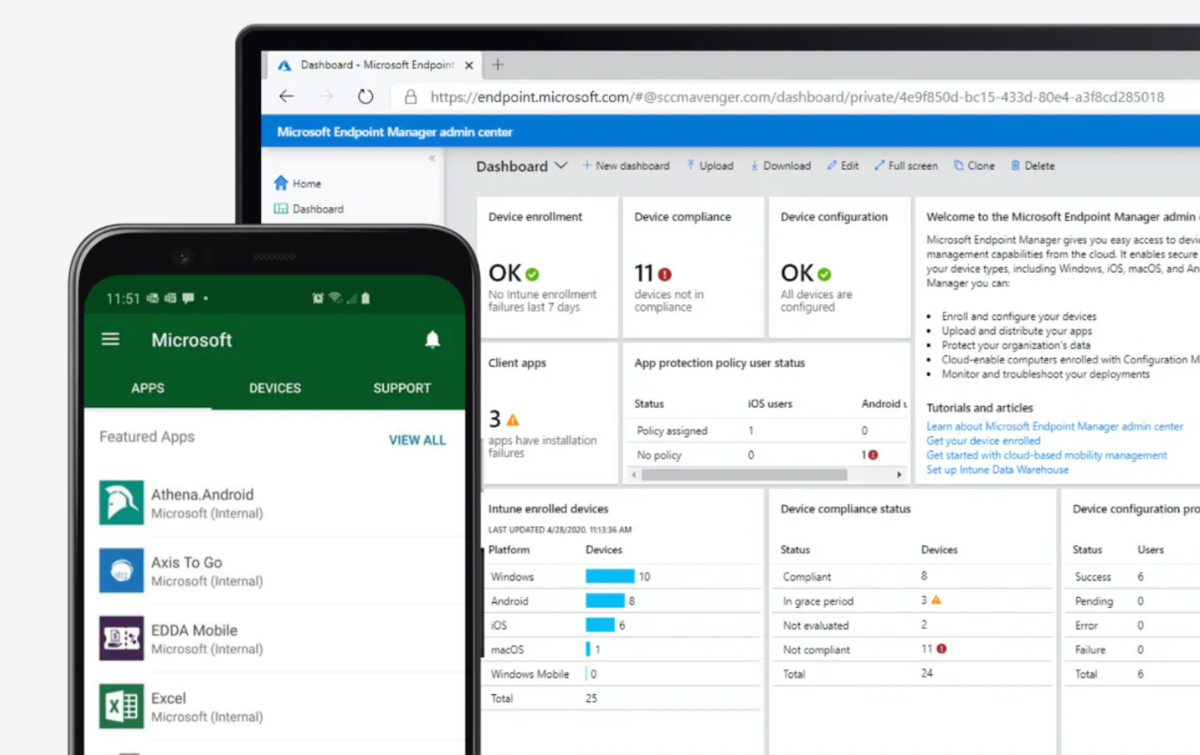Tap battery icon in phone status bar
This screenshot has width=1200, height=755.
coord(366,298)
